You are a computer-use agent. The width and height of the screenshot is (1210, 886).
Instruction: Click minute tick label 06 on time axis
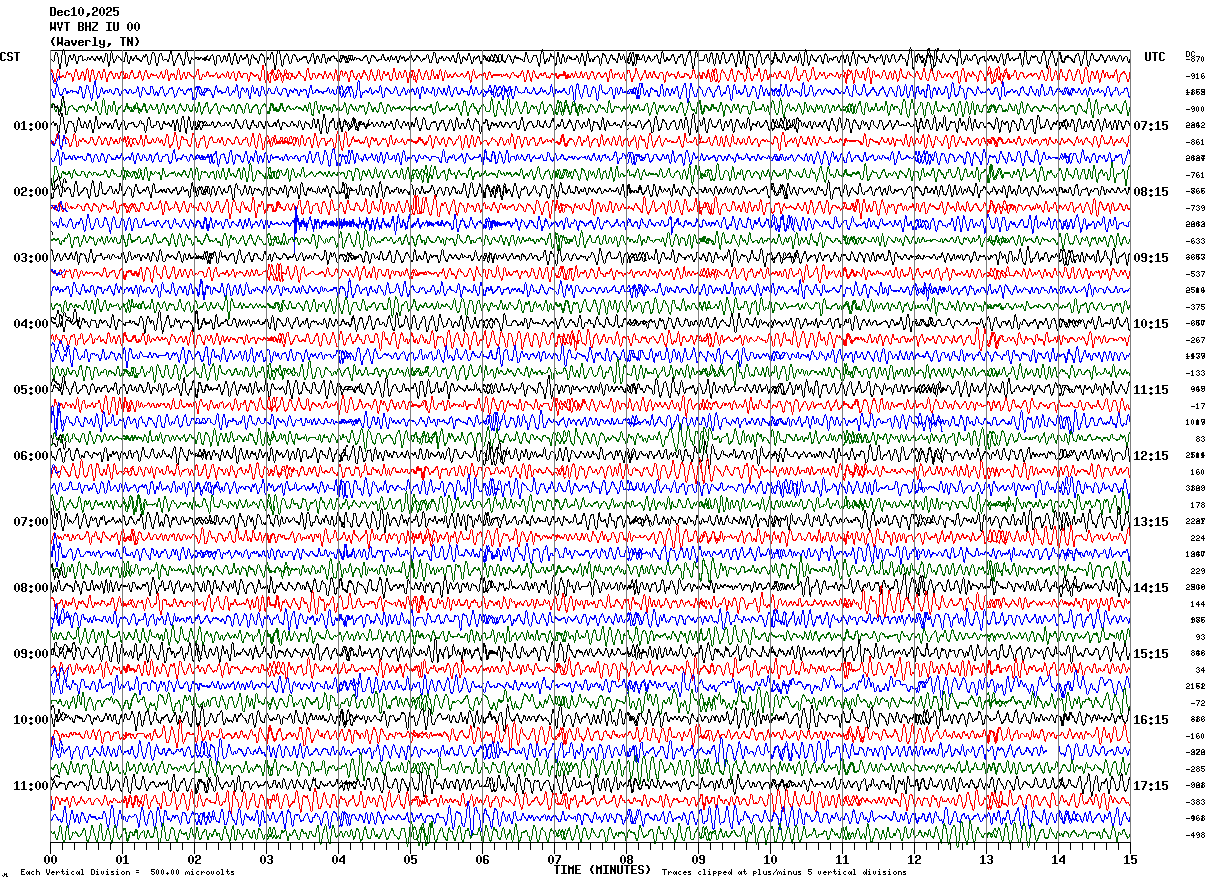pyautogui.click(x=482, y=859)
